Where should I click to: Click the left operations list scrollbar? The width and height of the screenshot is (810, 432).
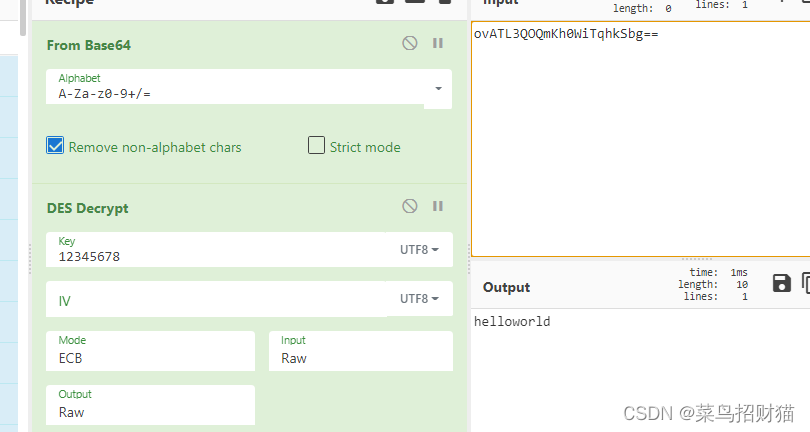23,18
